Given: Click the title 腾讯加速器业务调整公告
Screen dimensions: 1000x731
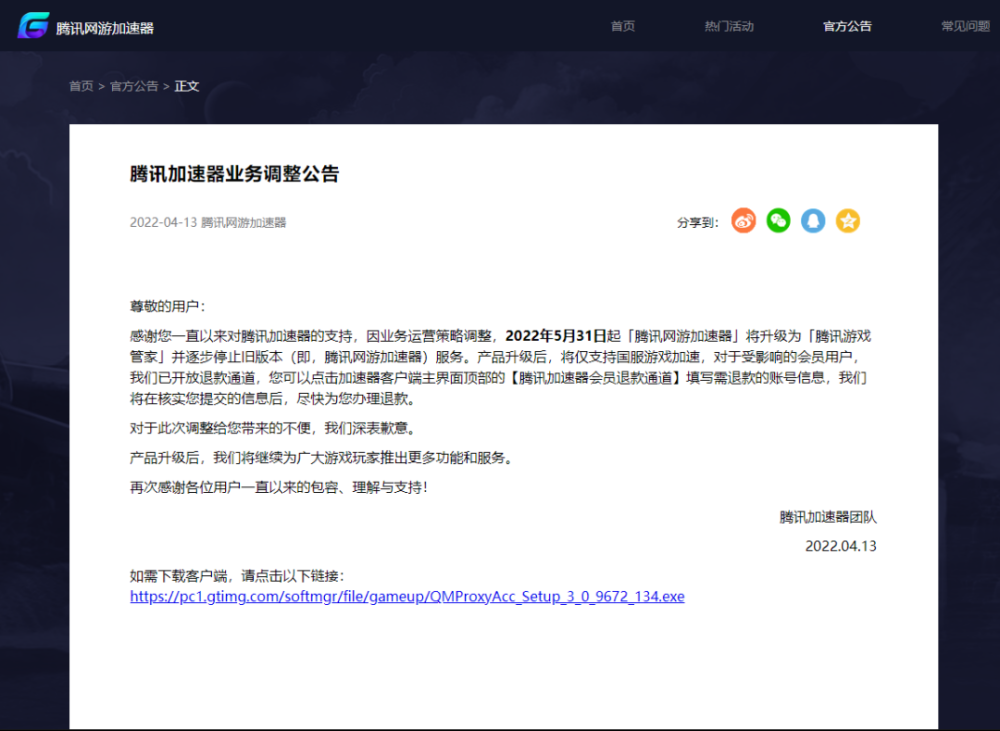Looking at the screenshot, I should (234, 174).
